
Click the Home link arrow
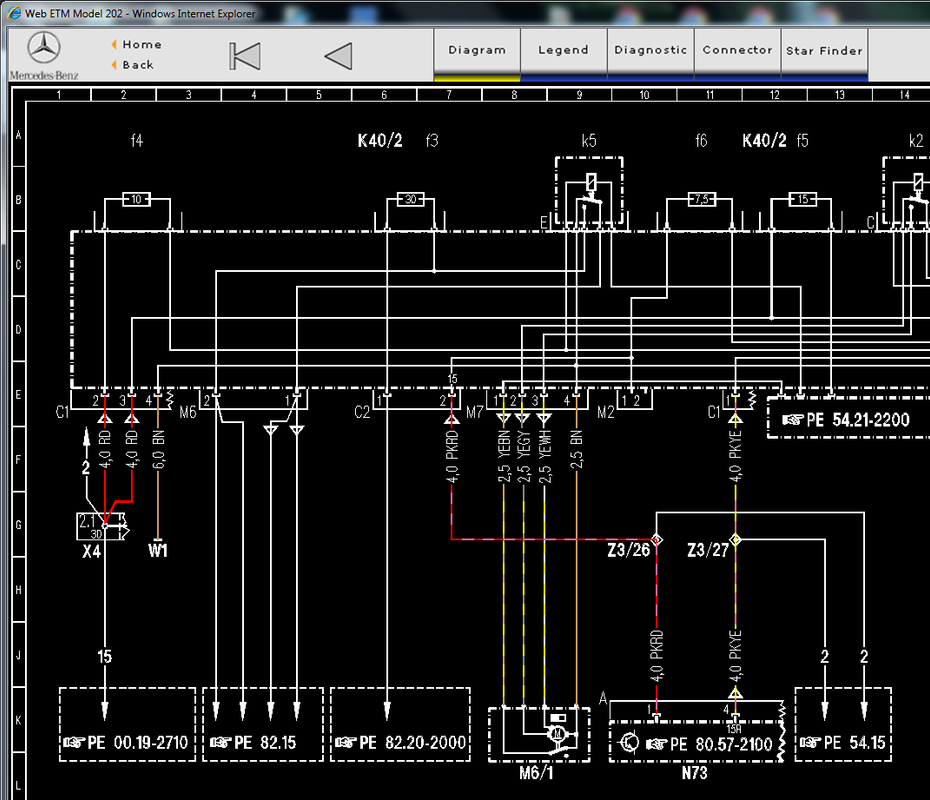point(114,44)
